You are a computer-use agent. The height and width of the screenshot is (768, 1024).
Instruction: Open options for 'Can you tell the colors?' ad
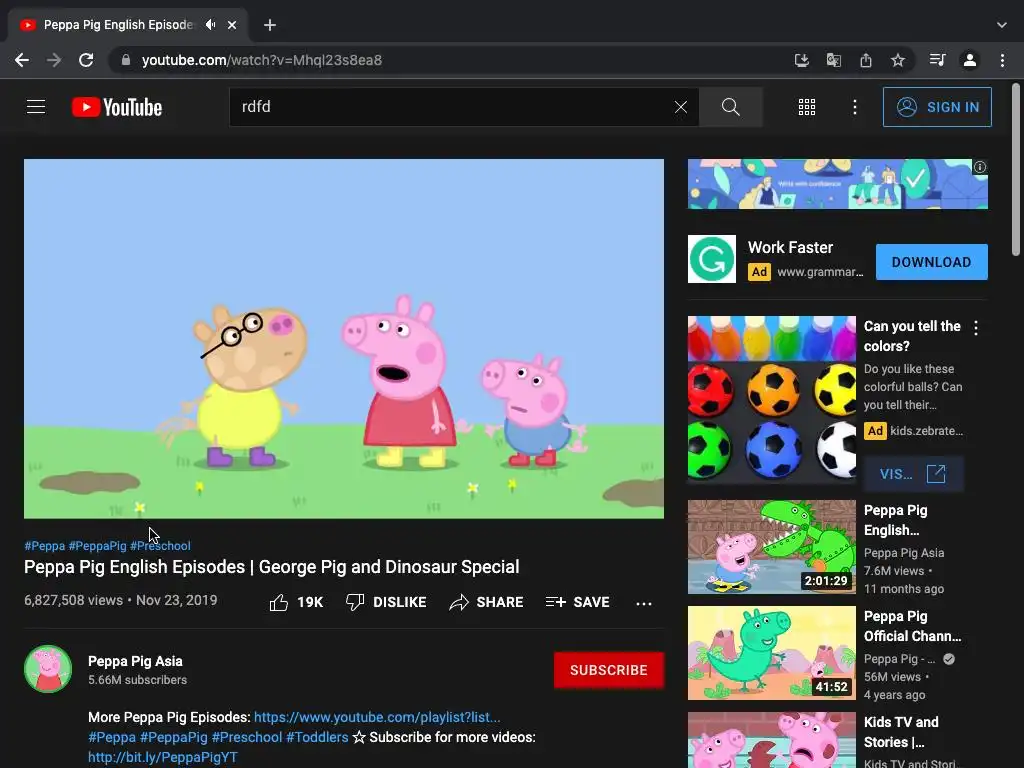[976, 328]
